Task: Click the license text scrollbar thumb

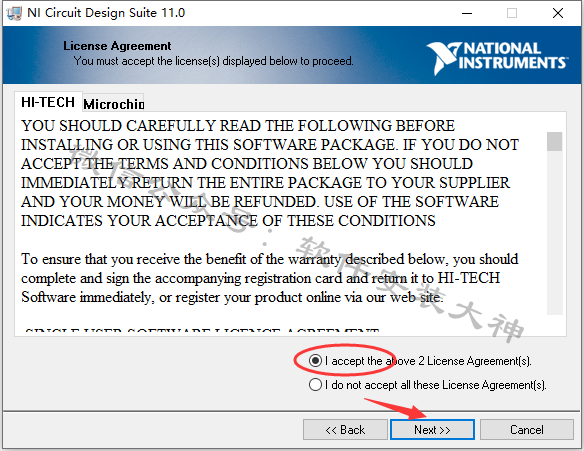Action: 555,142
